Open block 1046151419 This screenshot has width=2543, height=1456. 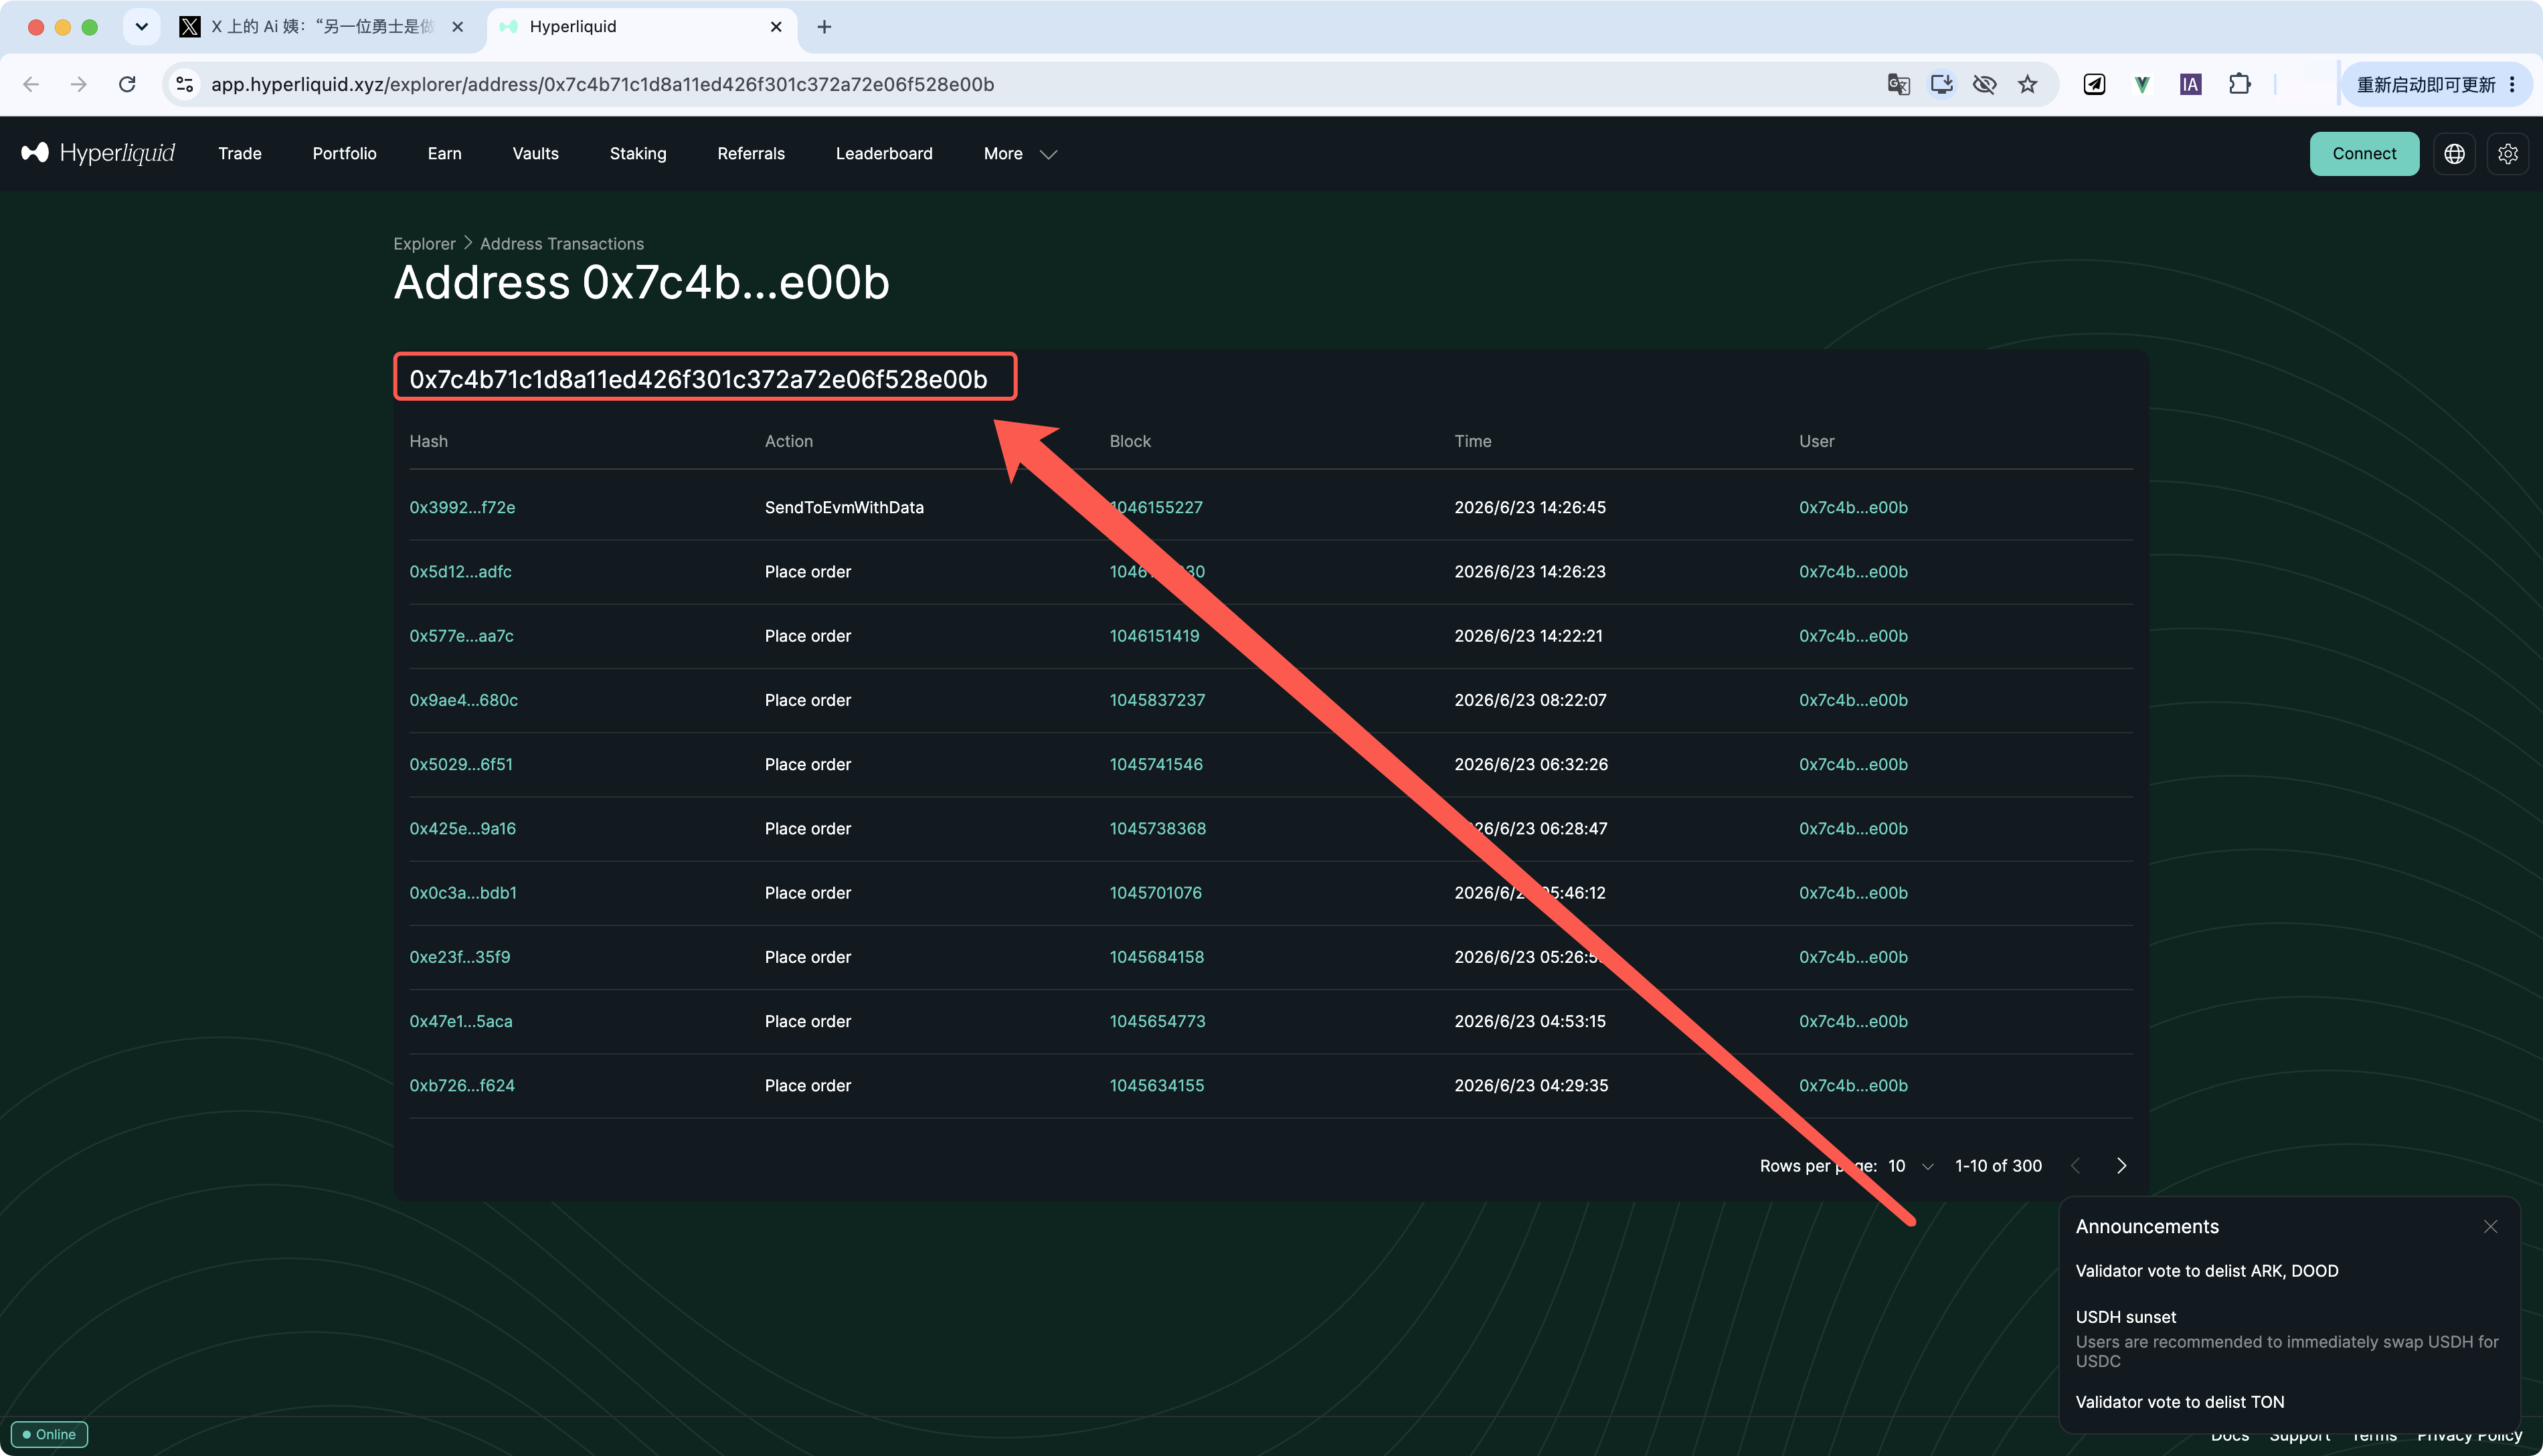click(x=1154, y=636)
